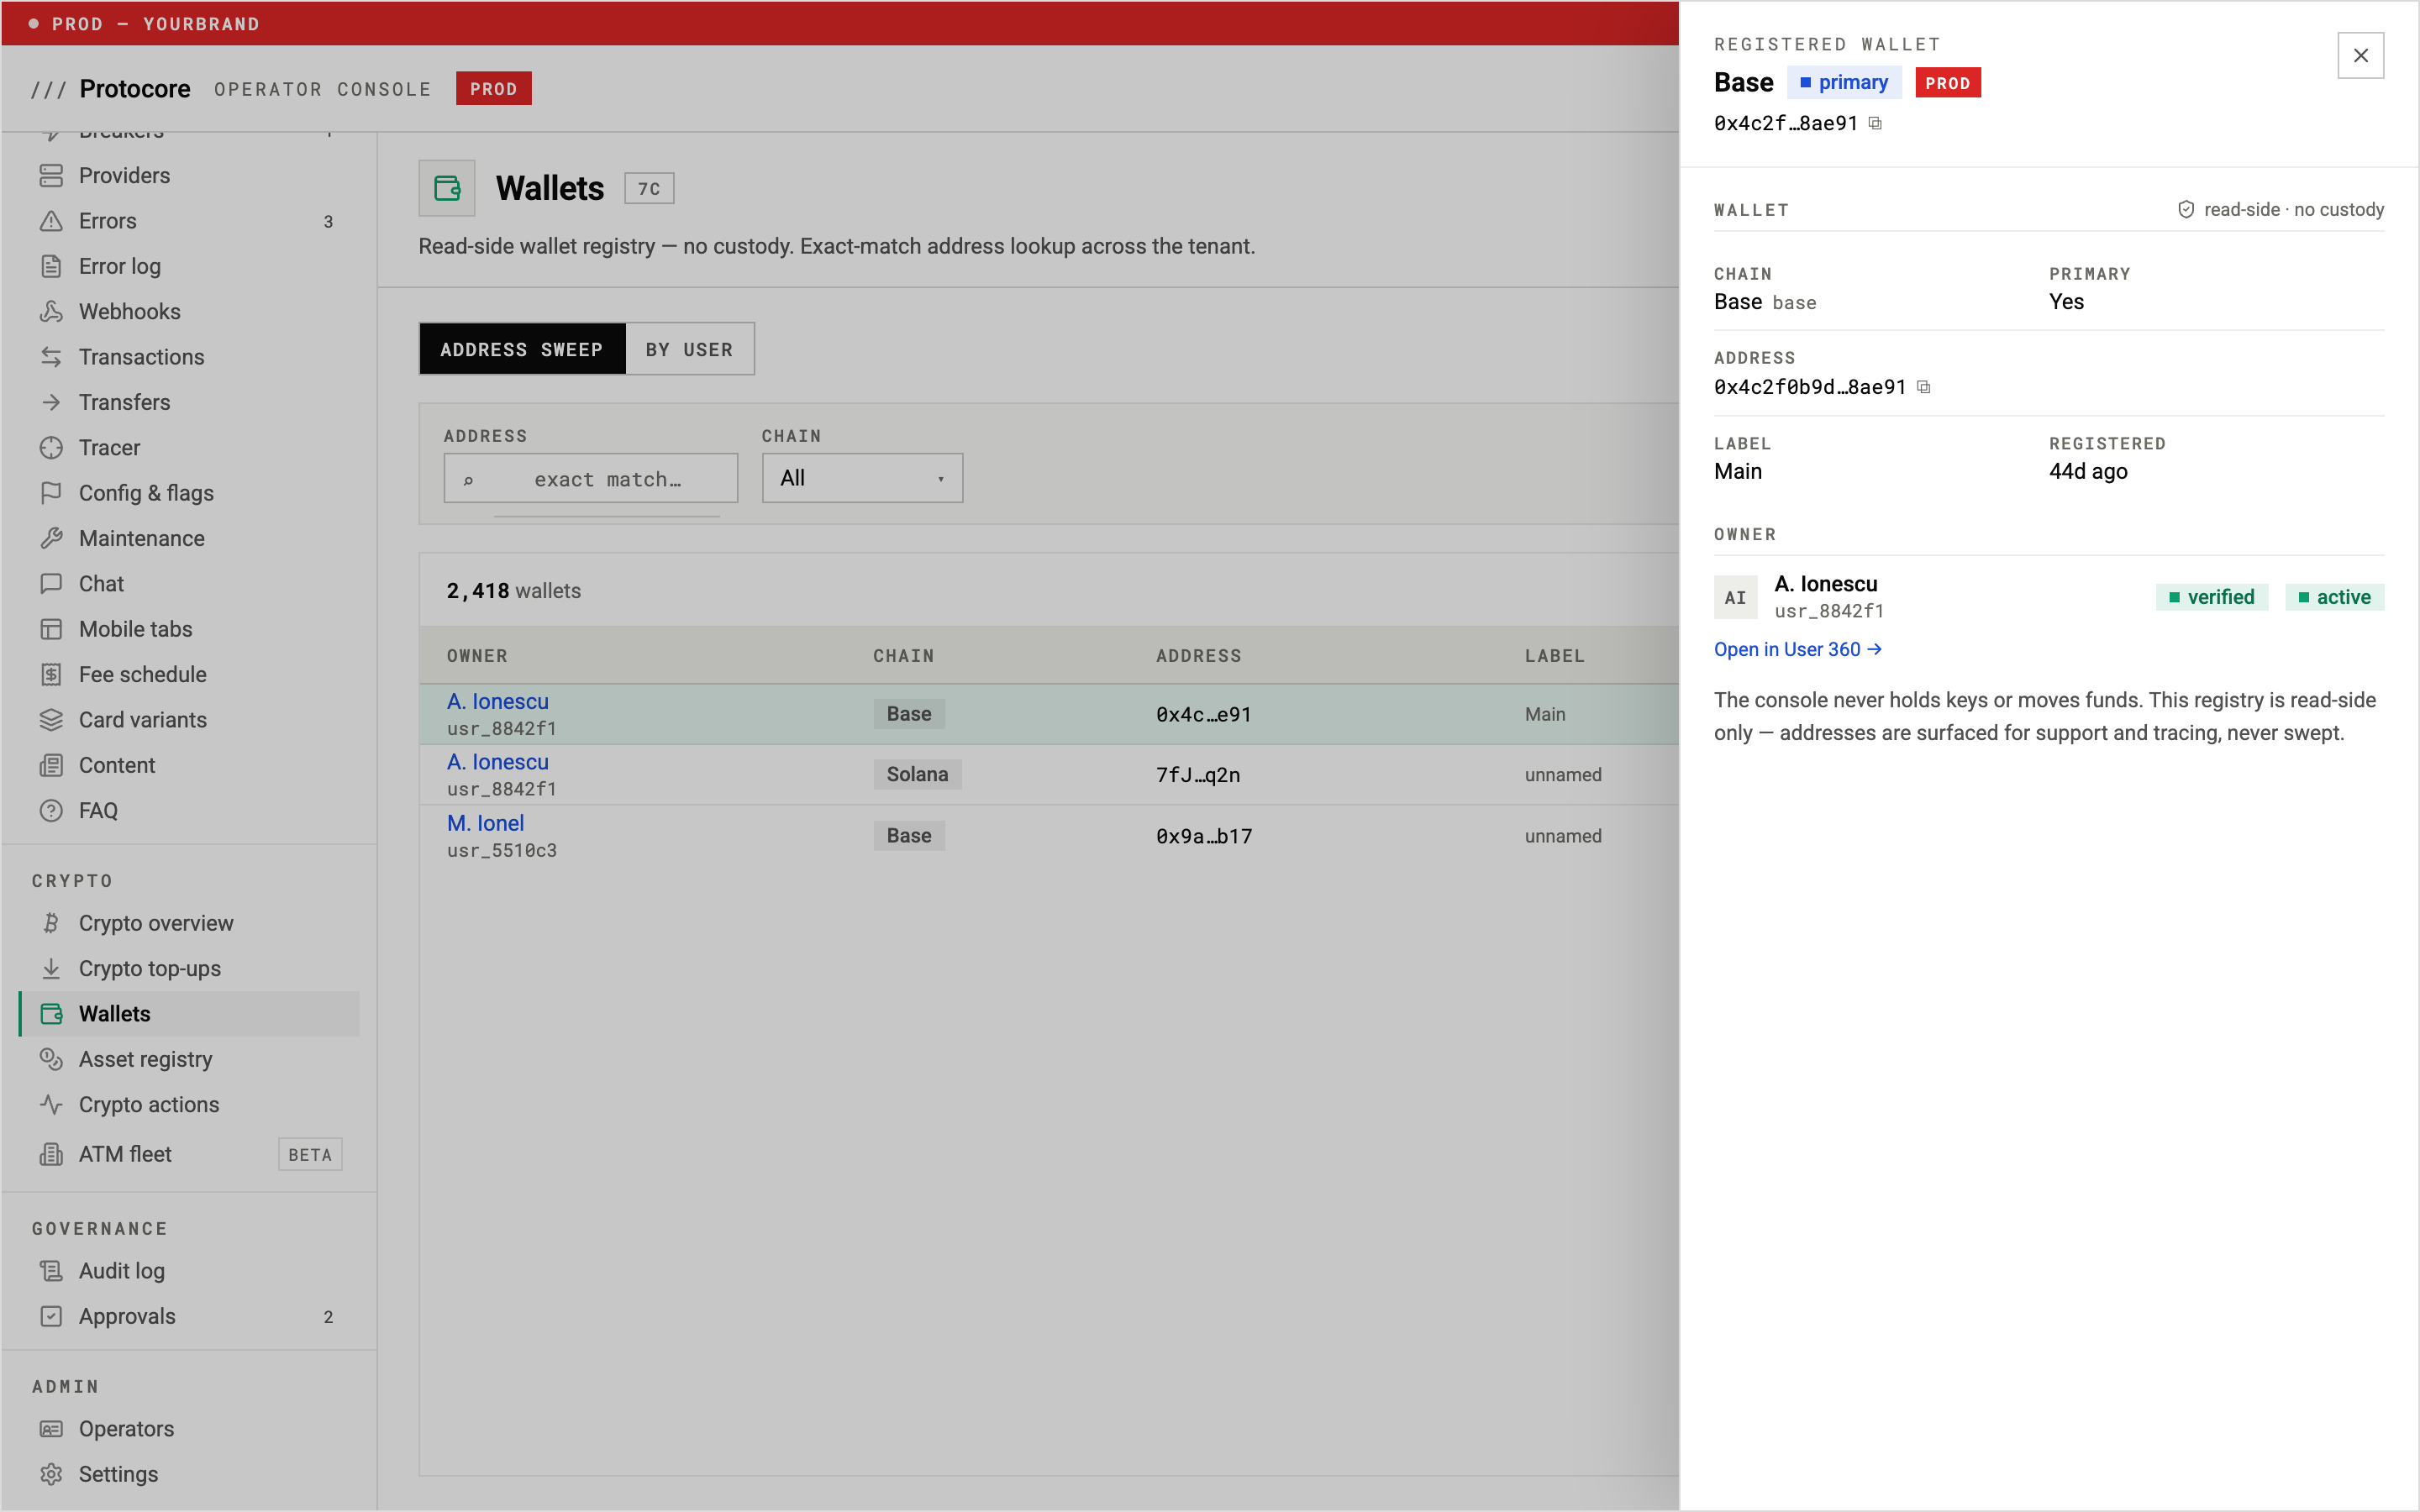Click the 2,418 wallets count
This screenshot has height=1512, width=2420.
pos(513,591)
